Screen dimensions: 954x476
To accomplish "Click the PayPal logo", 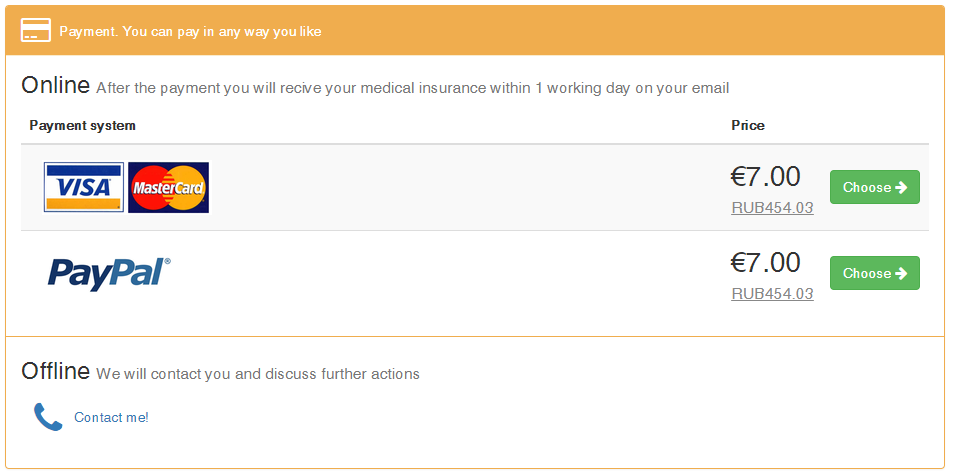I will click(x=109, y=274).
